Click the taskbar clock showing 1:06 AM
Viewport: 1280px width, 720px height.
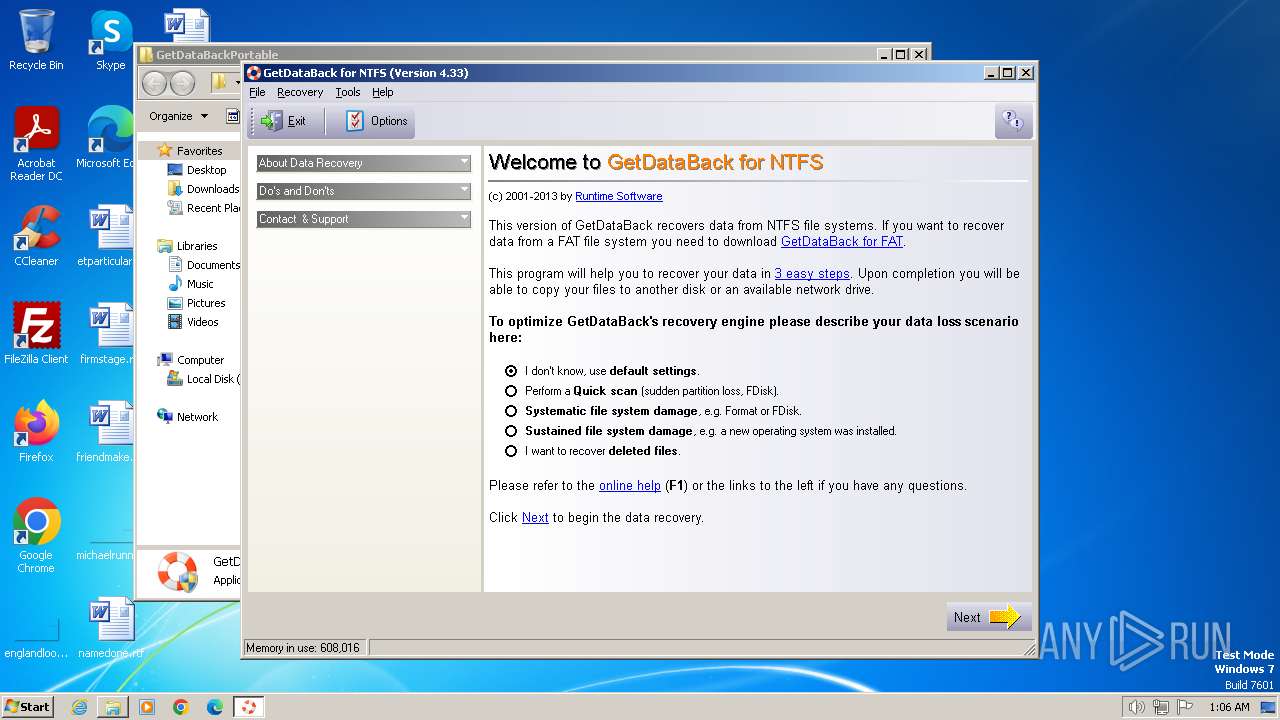pyautogui.click(x=1229, y=707)
